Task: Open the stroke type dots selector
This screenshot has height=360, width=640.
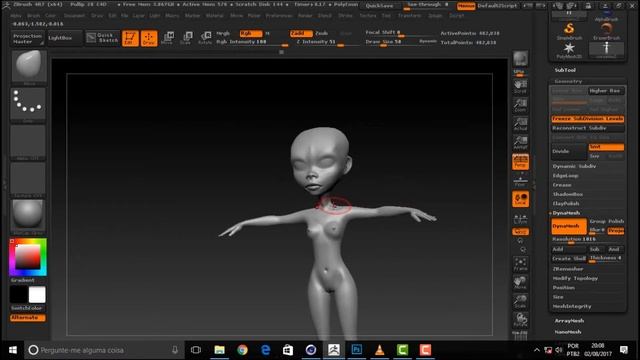Action: coord(28,104)
